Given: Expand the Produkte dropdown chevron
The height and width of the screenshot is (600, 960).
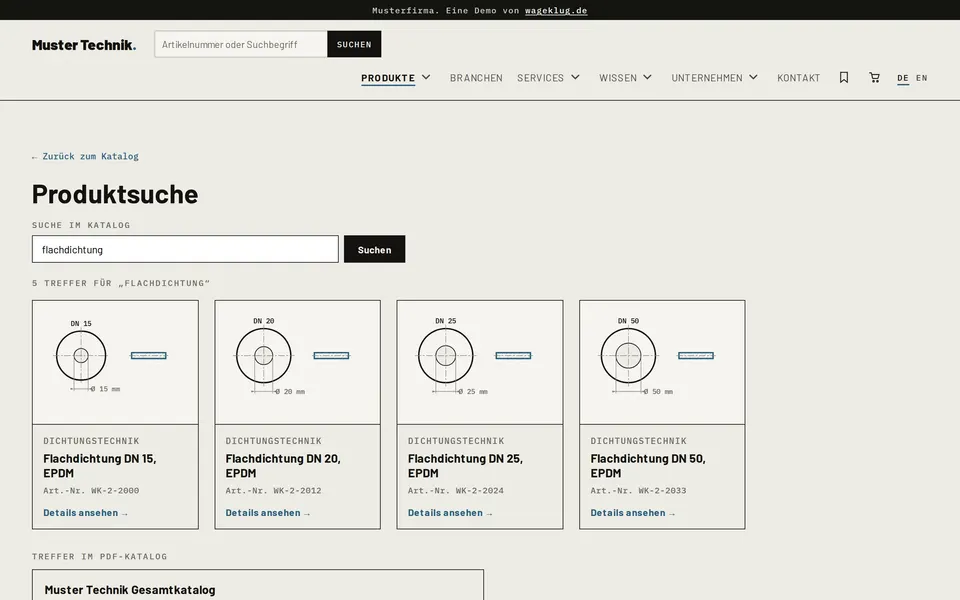Looking at the screenshot, I should point(426,77).
